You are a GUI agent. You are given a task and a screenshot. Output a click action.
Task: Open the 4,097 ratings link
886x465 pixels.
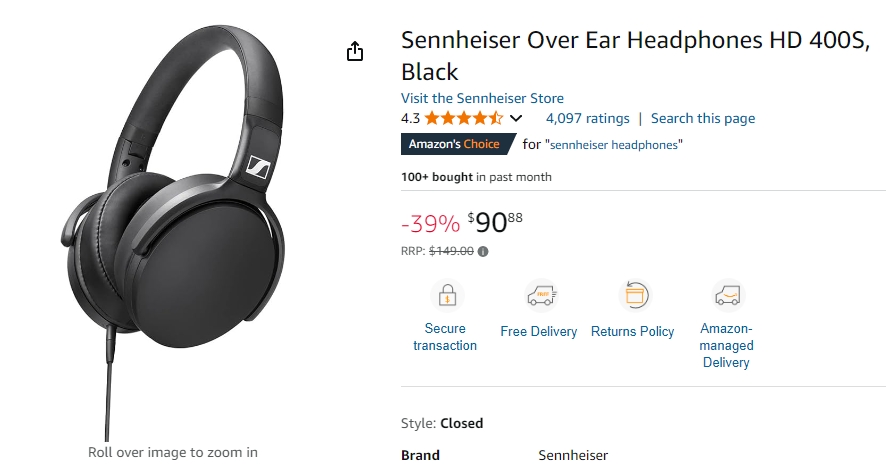tap(587, 119)
